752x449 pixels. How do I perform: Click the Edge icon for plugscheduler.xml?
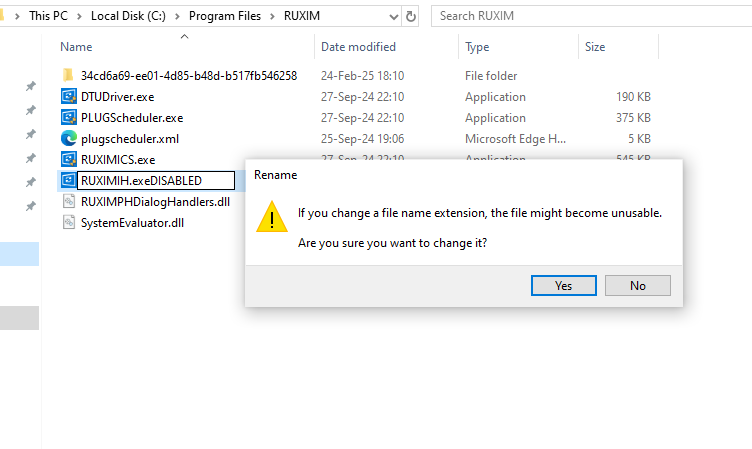click(x=69, y=139)
